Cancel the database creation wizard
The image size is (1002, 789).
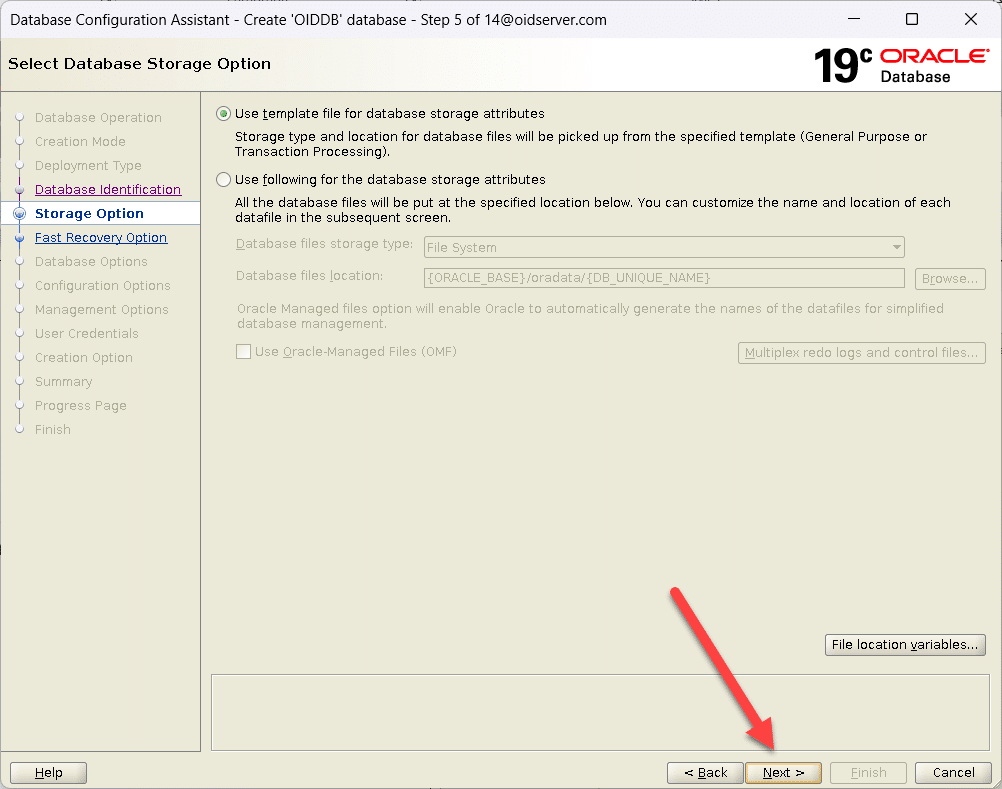click(953, 772)
